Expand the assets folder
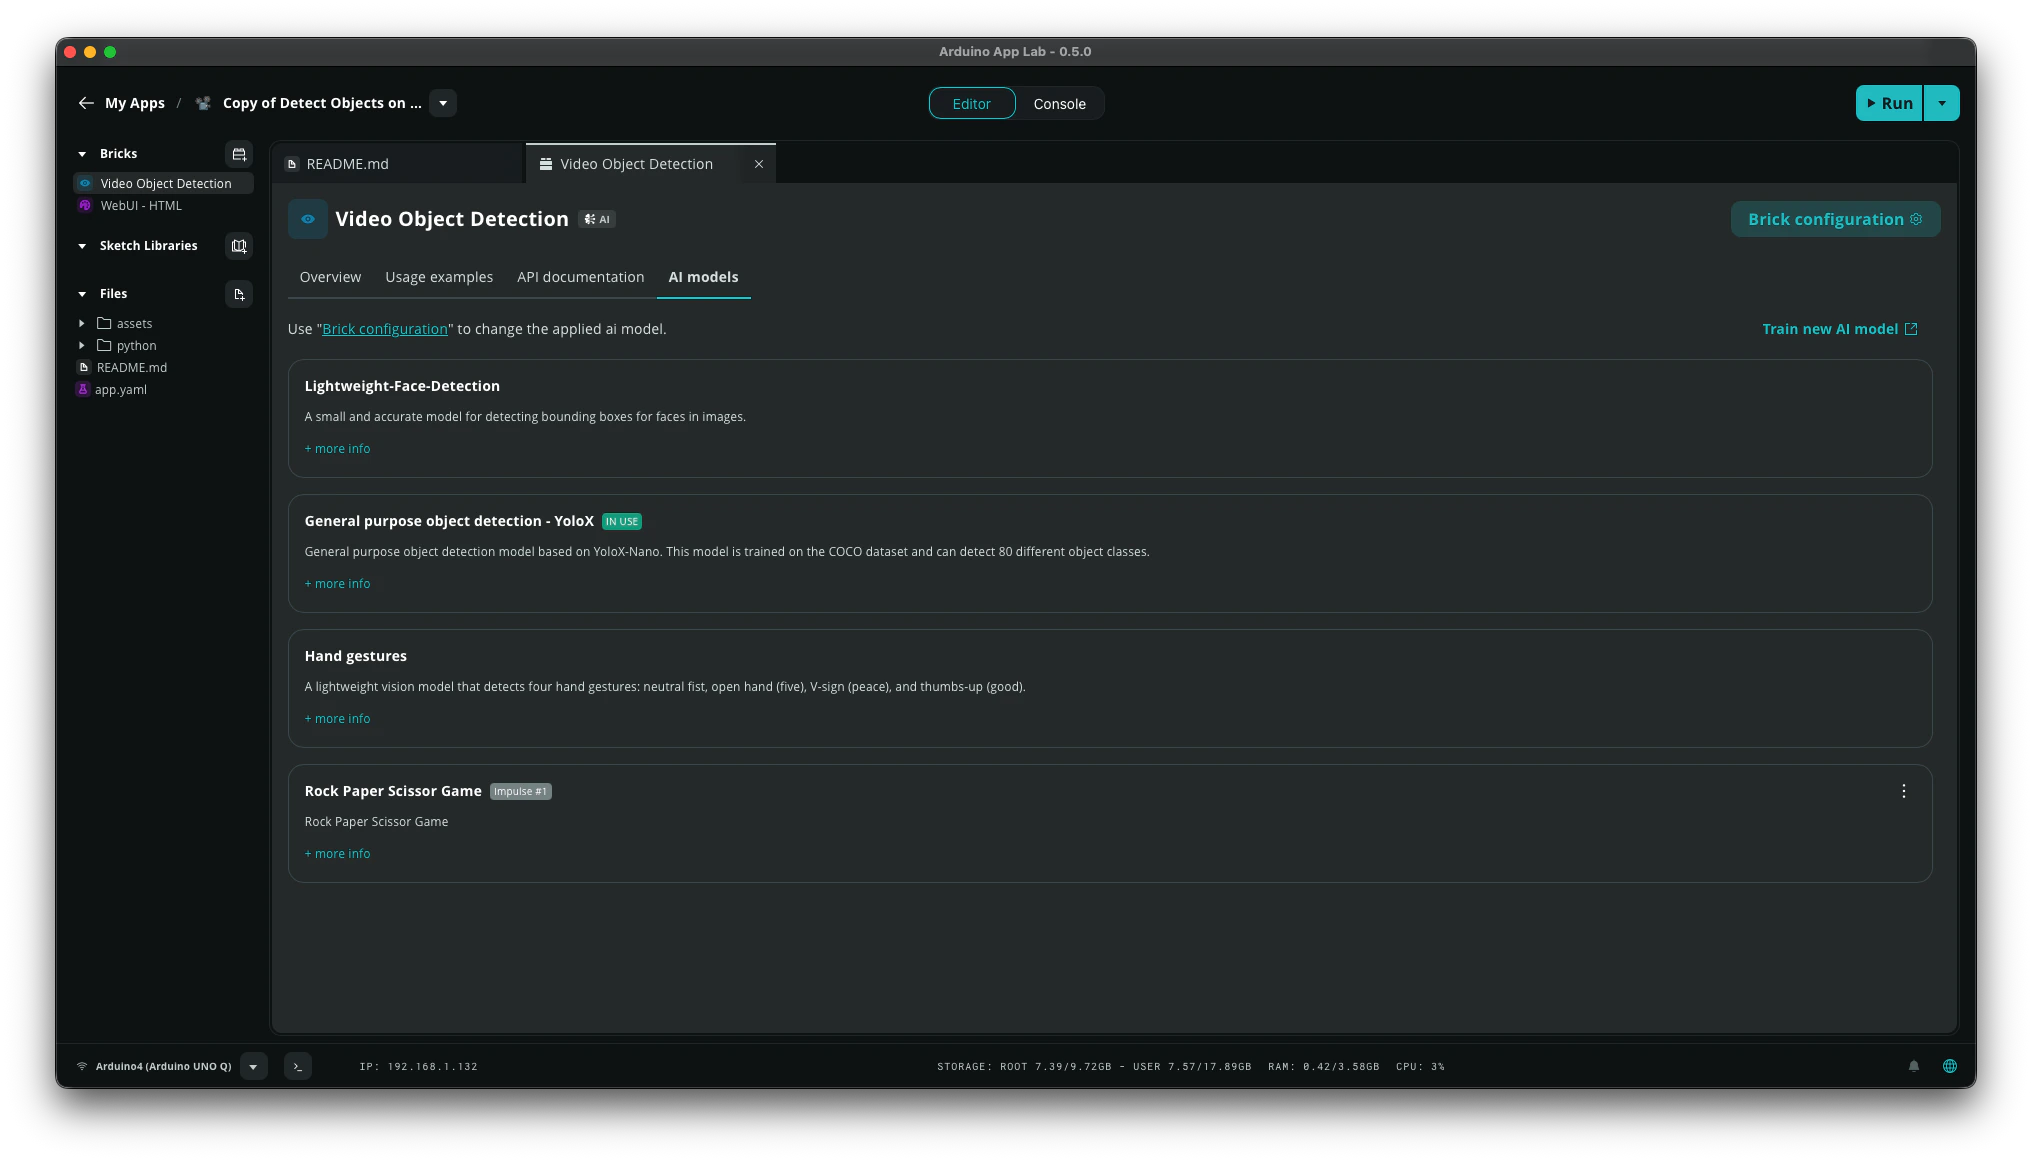This screenshot has width=2032, height=1162. pos(82,323)
